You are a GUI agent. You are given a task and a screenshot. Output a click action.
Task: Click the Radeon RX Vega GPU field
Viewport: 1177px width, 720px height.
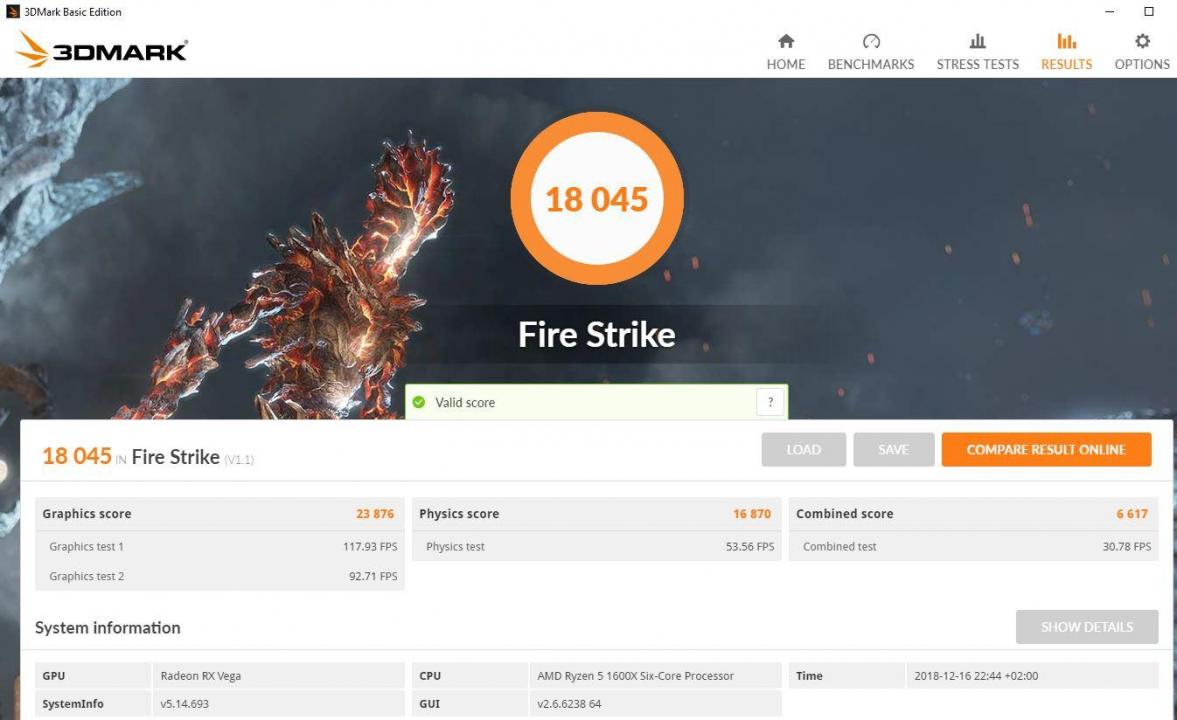pos(200,675)
